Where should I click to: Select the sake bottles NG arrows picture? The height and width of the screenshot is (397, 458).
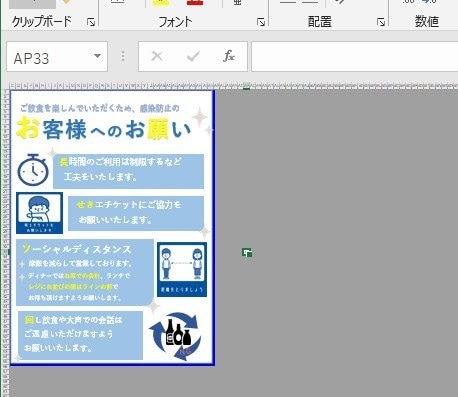pyautogui.click(x=176, y=336)
